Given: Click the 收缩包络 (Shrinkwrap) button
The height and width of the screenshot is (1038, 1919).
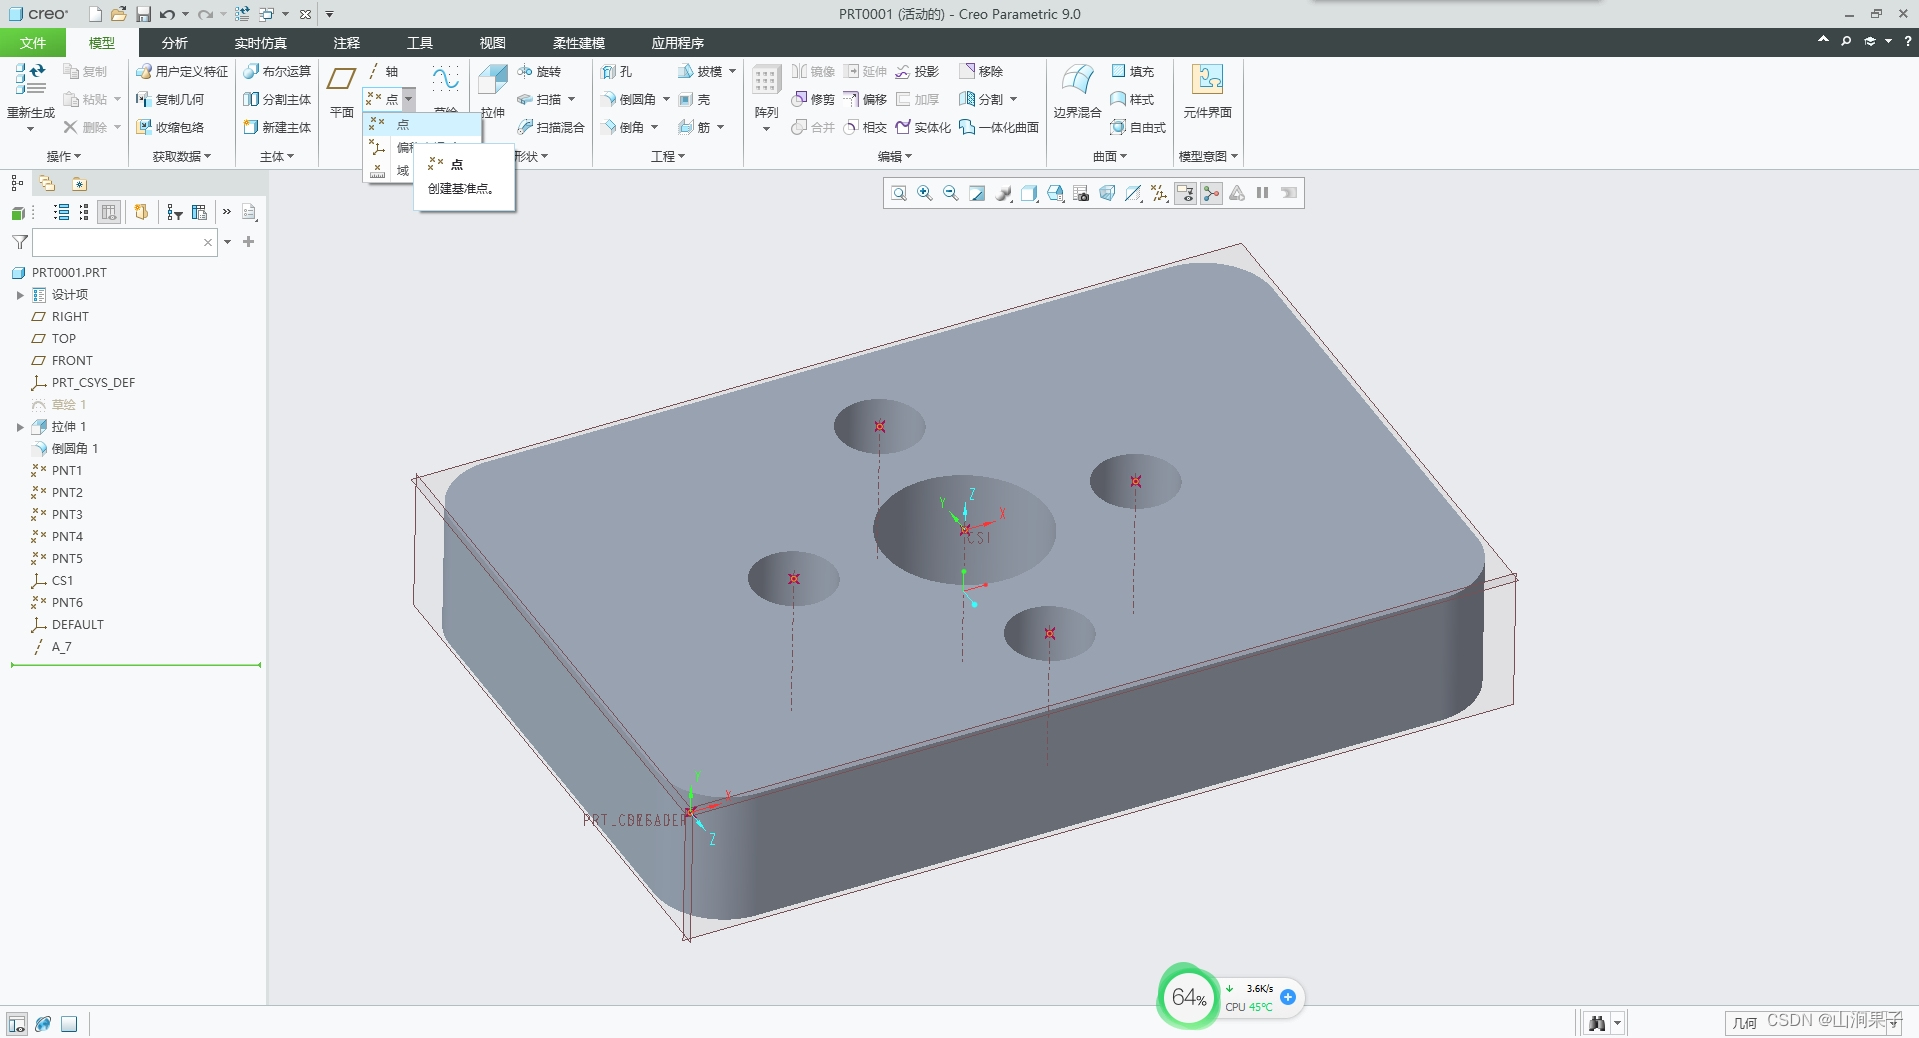Looking at the screenshot, I should pos(170,127).
